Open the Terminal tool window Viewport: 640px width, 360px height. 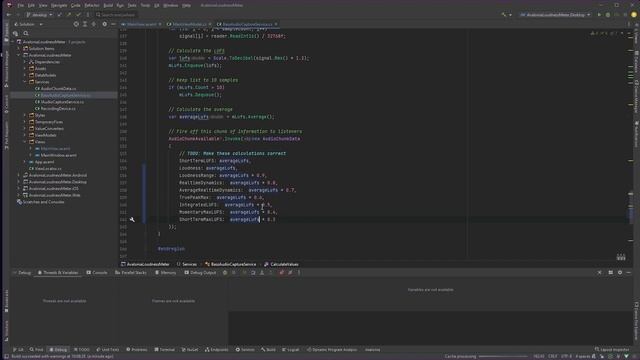click(164, 350)
